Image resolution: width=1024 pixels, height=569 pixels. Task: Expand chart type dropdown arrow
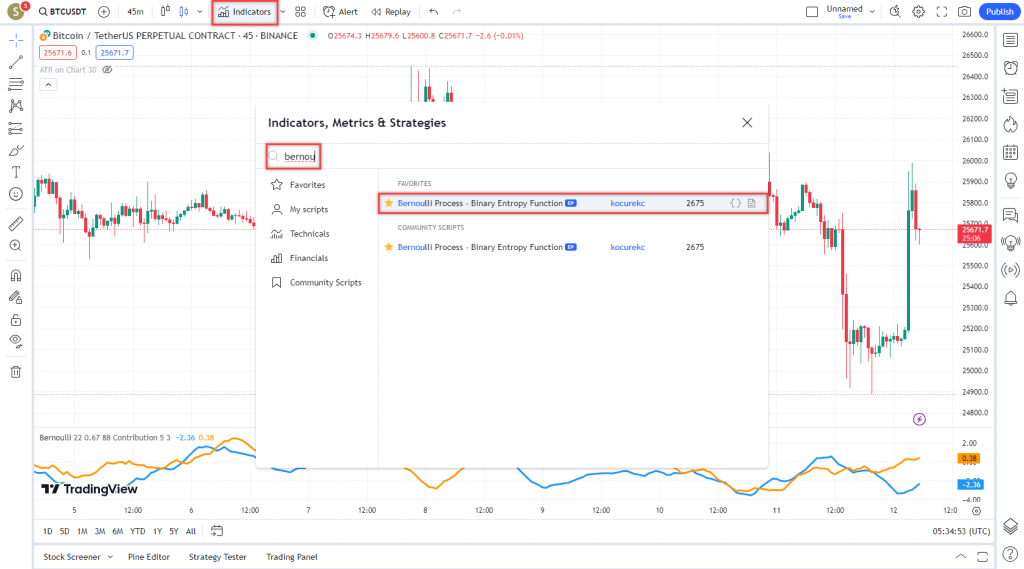200,12
